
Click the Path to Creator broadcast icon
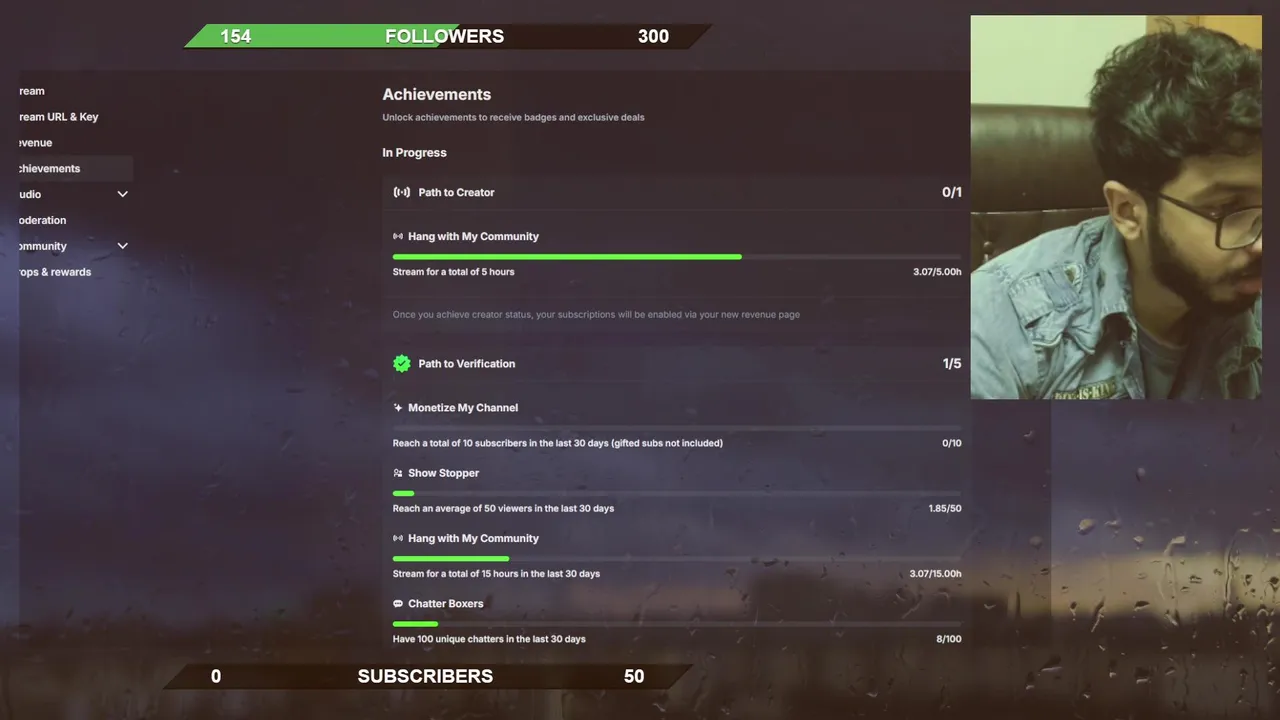point(402,192)
